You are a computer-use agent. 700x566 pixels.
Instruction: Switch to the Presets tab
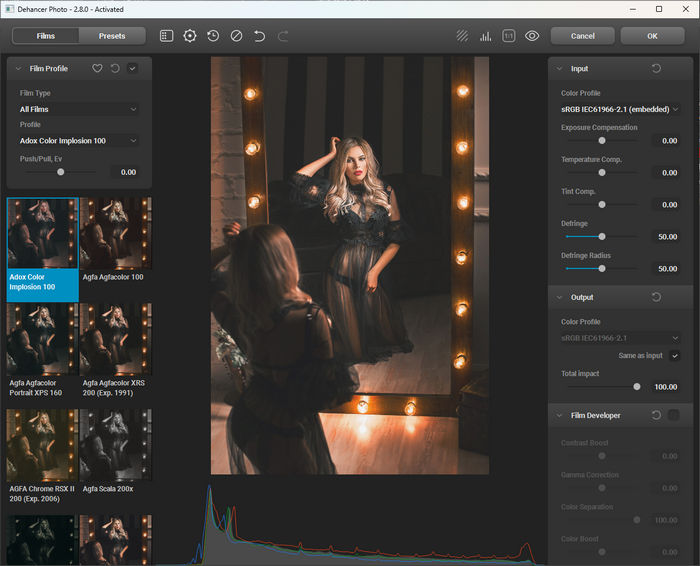click(x=112, y=36)
